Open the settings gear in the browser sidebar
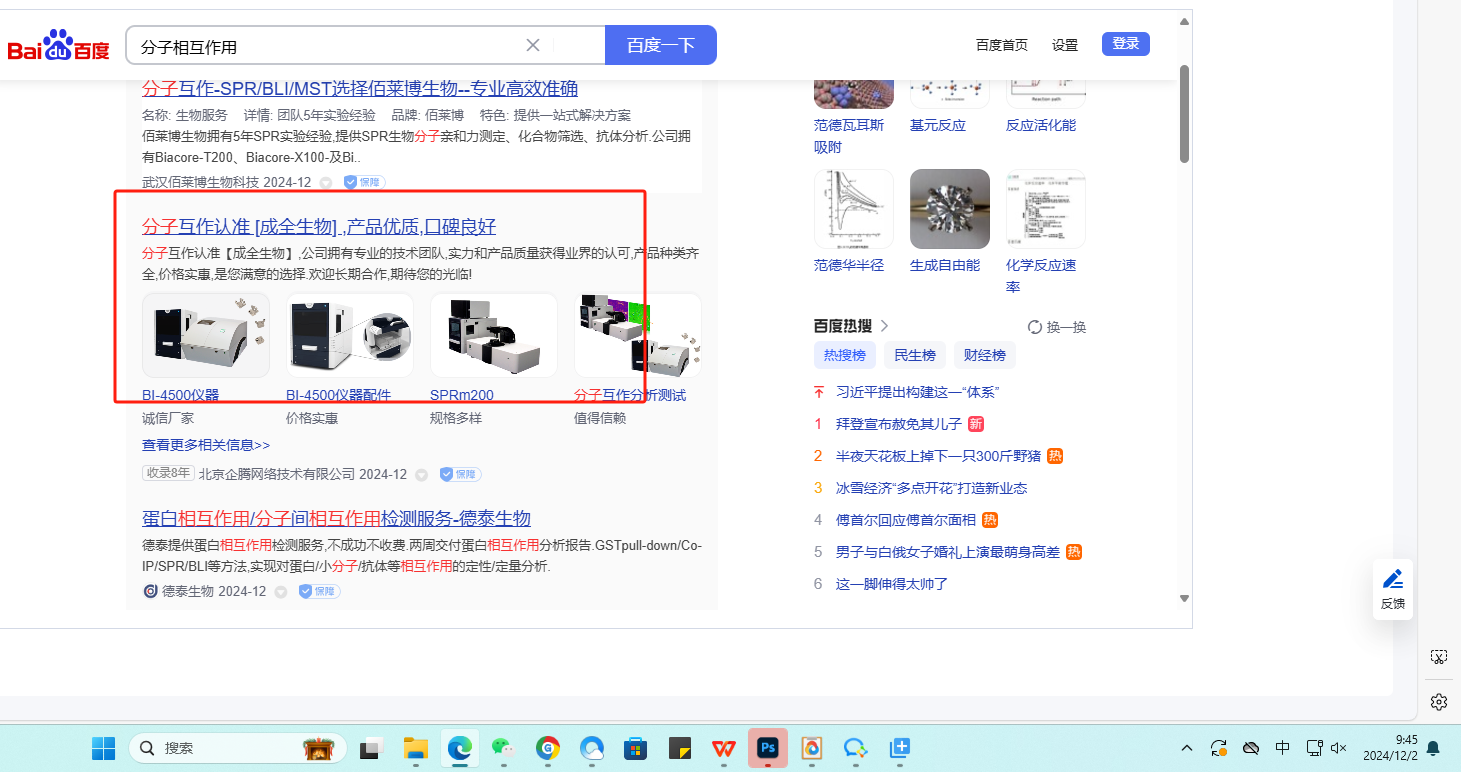This screenshot has height=772, width=1461. coord(1439,701)
